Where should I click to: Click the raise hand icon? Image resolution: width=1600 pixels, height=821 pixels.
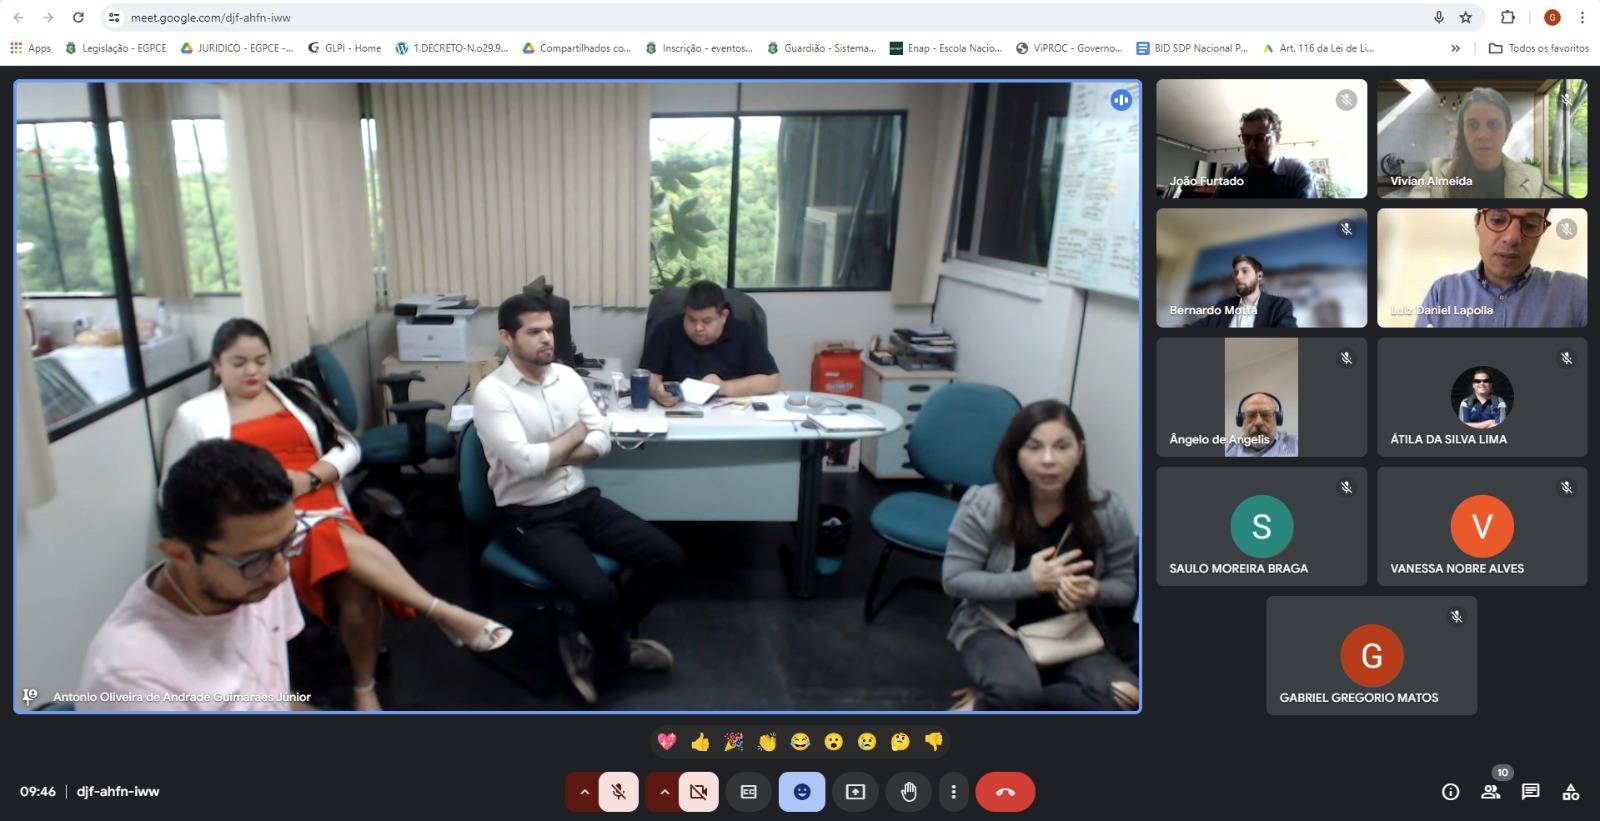pos(908,792)
